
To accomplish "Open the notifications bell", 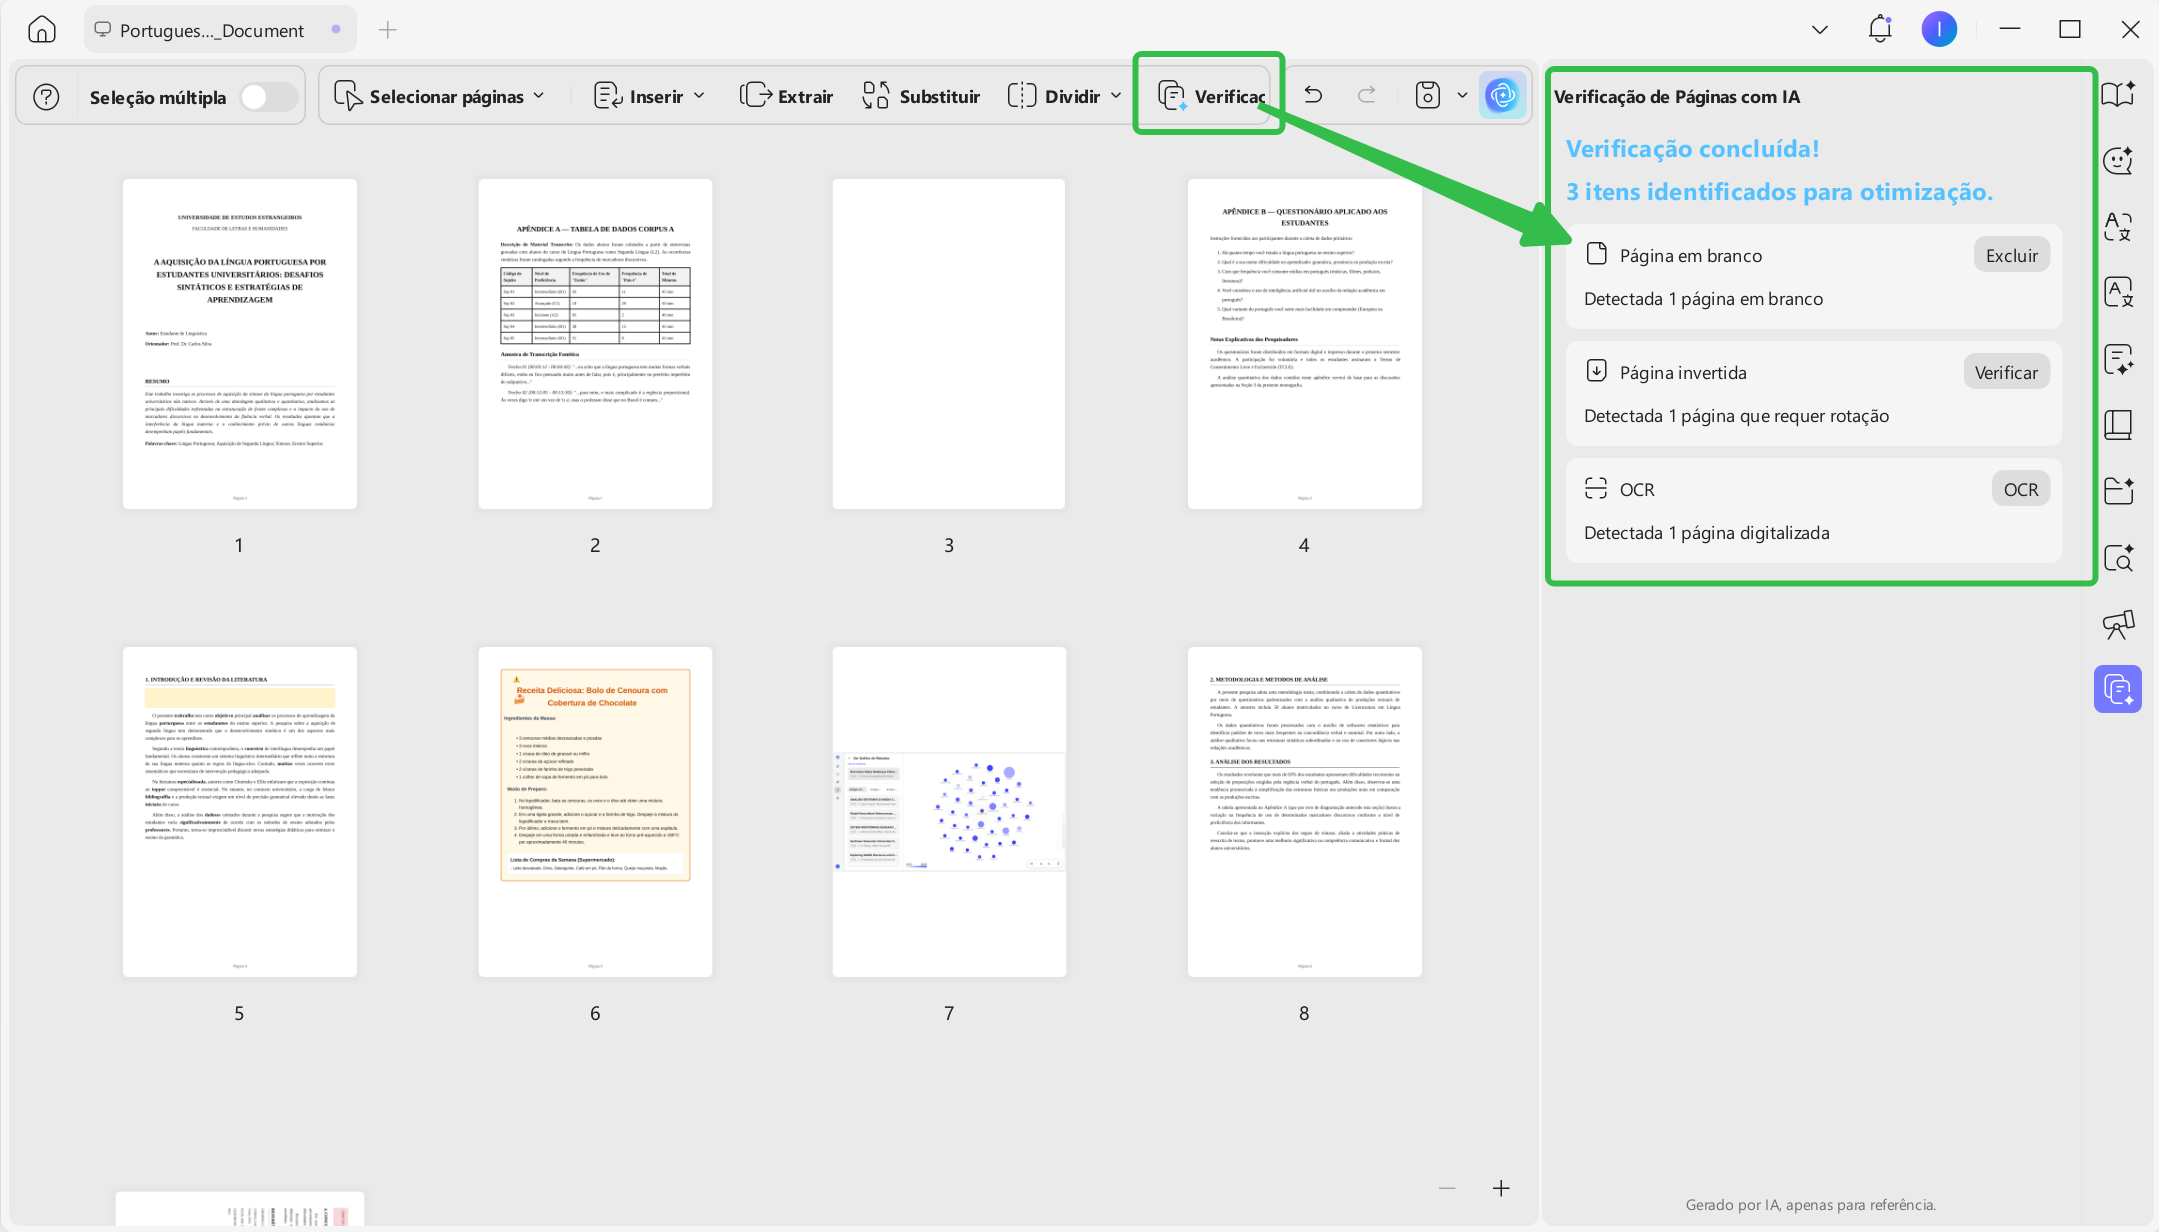I will [x=1880, y=29].
